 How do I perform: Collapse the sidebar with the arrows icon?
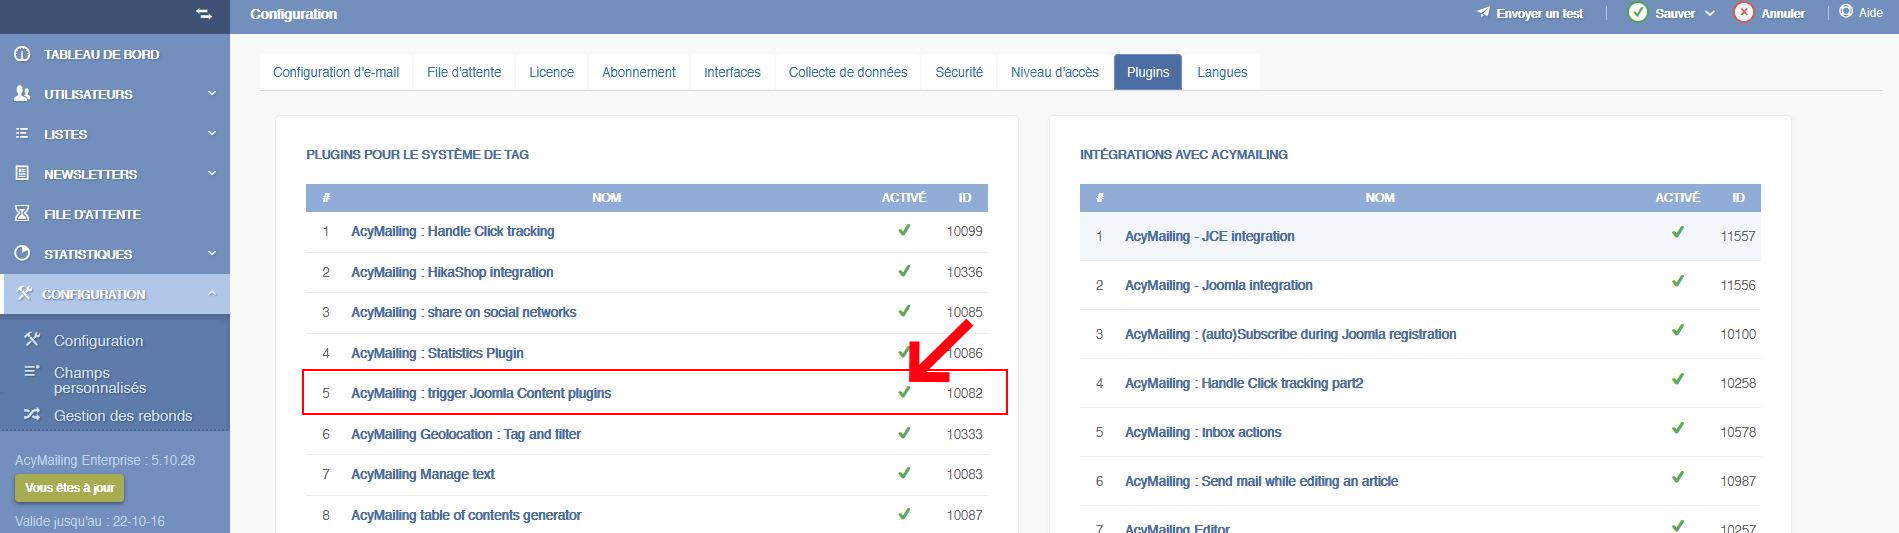tap(204, 14)
